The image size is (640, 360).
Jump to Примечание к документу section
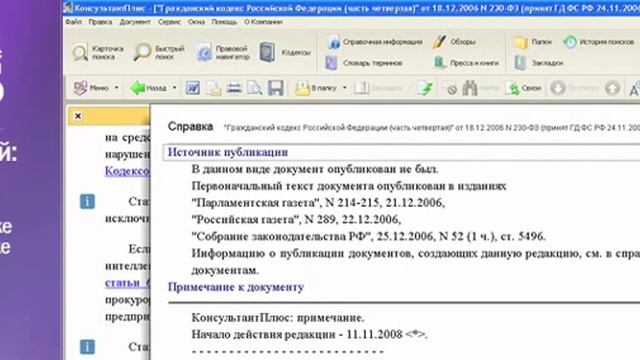point(236,287)
